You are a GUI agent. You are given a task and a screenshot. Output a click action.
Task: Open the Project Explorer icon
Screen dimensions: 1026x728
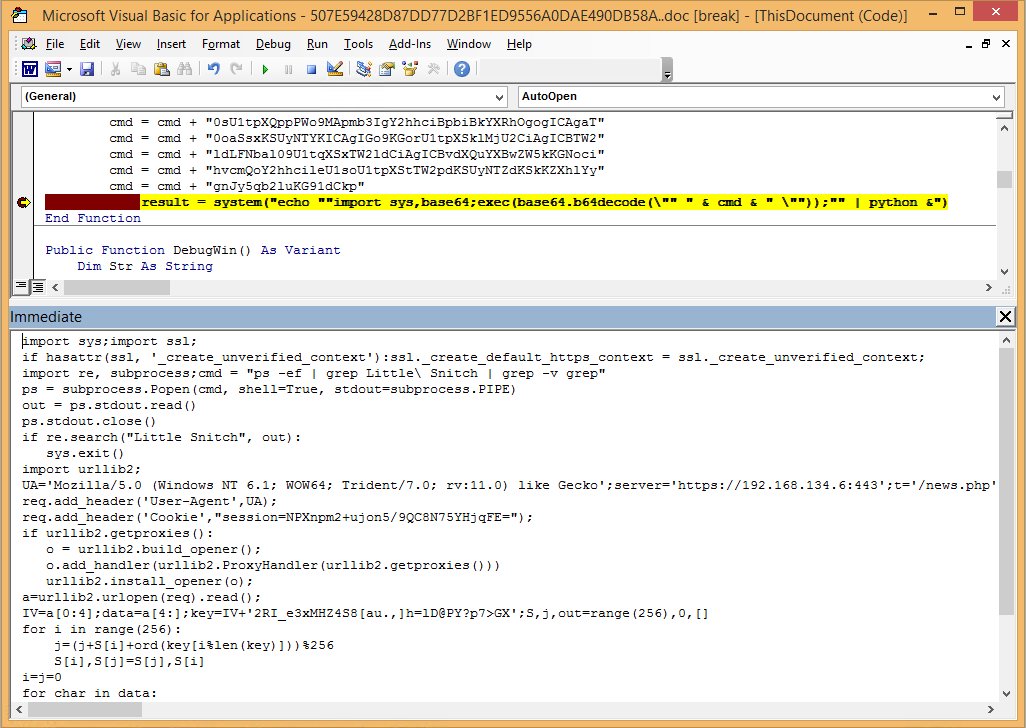click(x=364, y=69)
